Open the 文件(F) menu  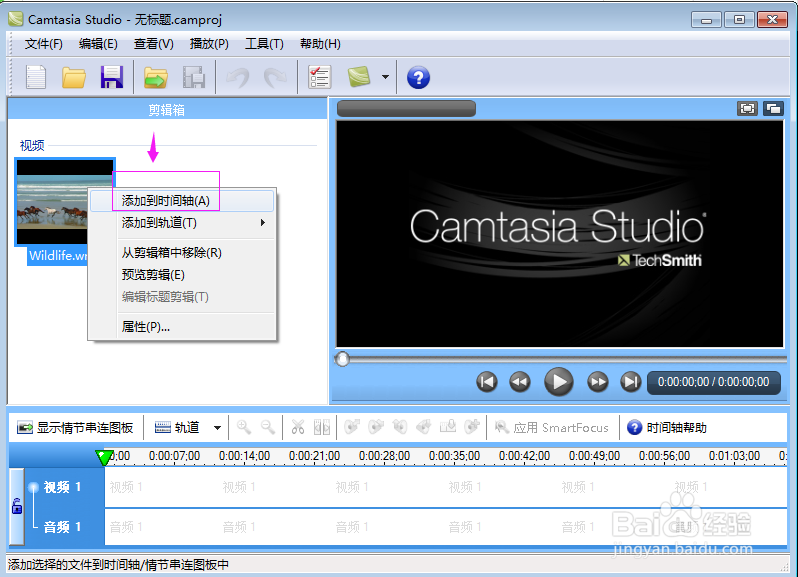point(44,44)
